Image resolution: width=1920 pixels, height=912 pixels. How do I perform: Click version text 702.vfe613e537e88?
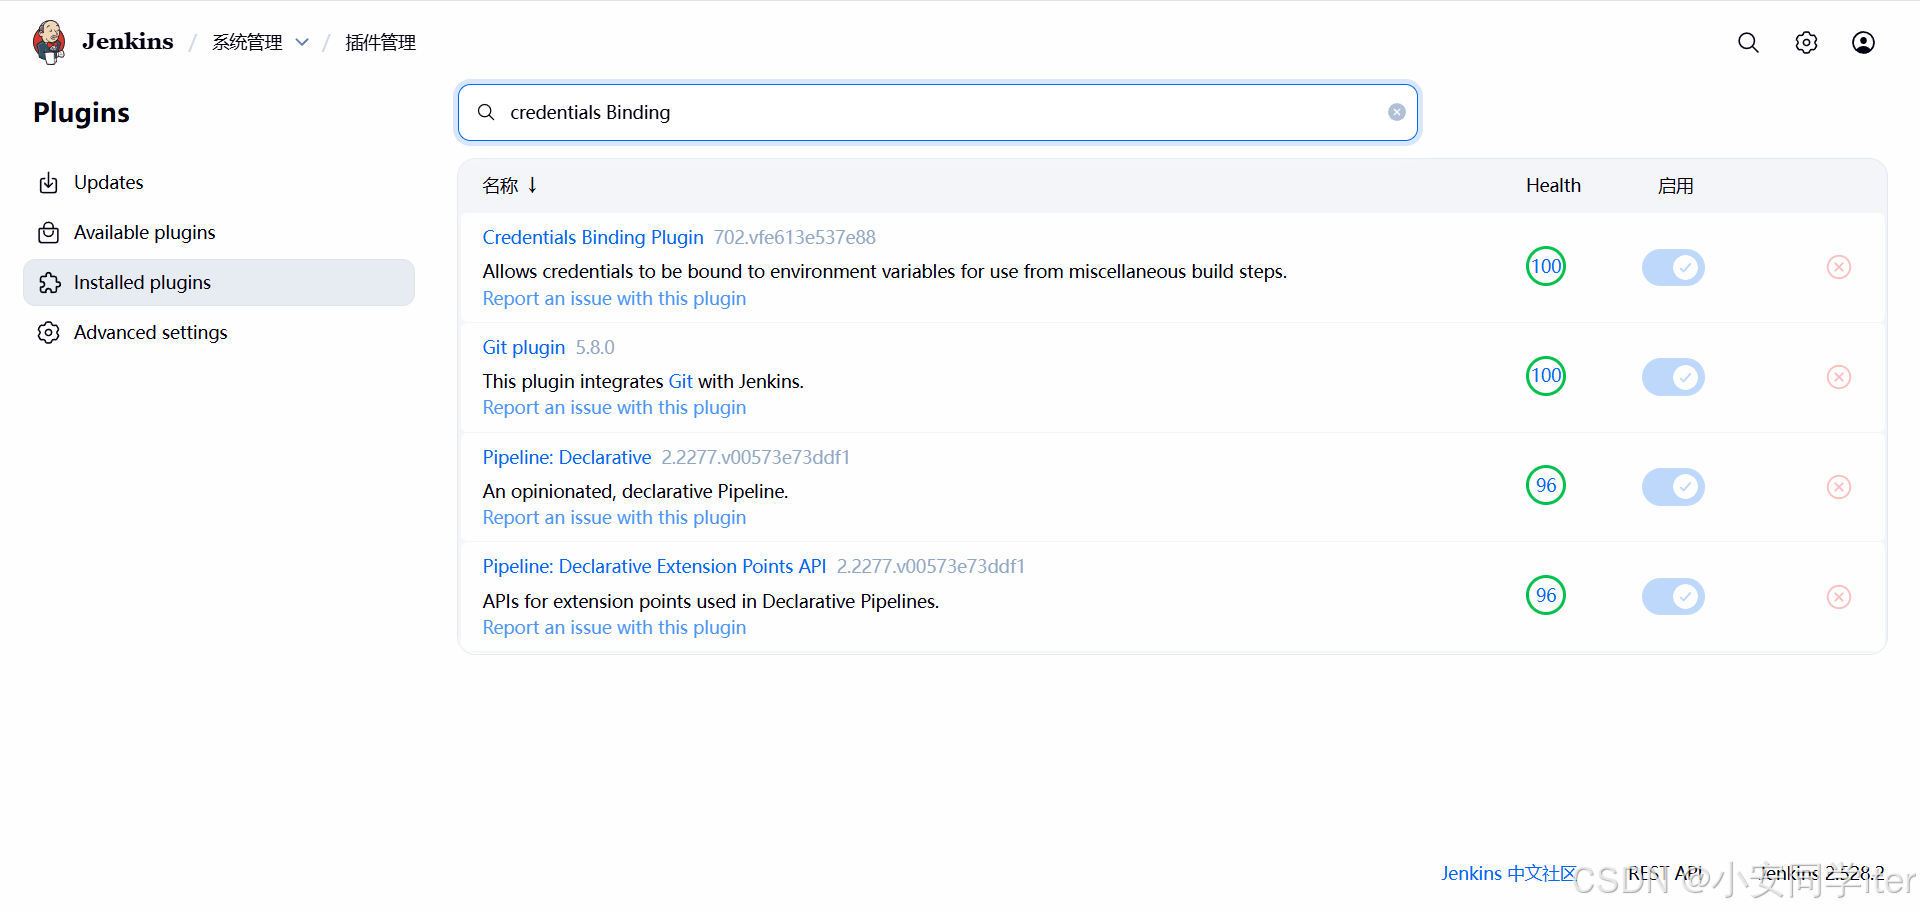(x=795, y=237)
